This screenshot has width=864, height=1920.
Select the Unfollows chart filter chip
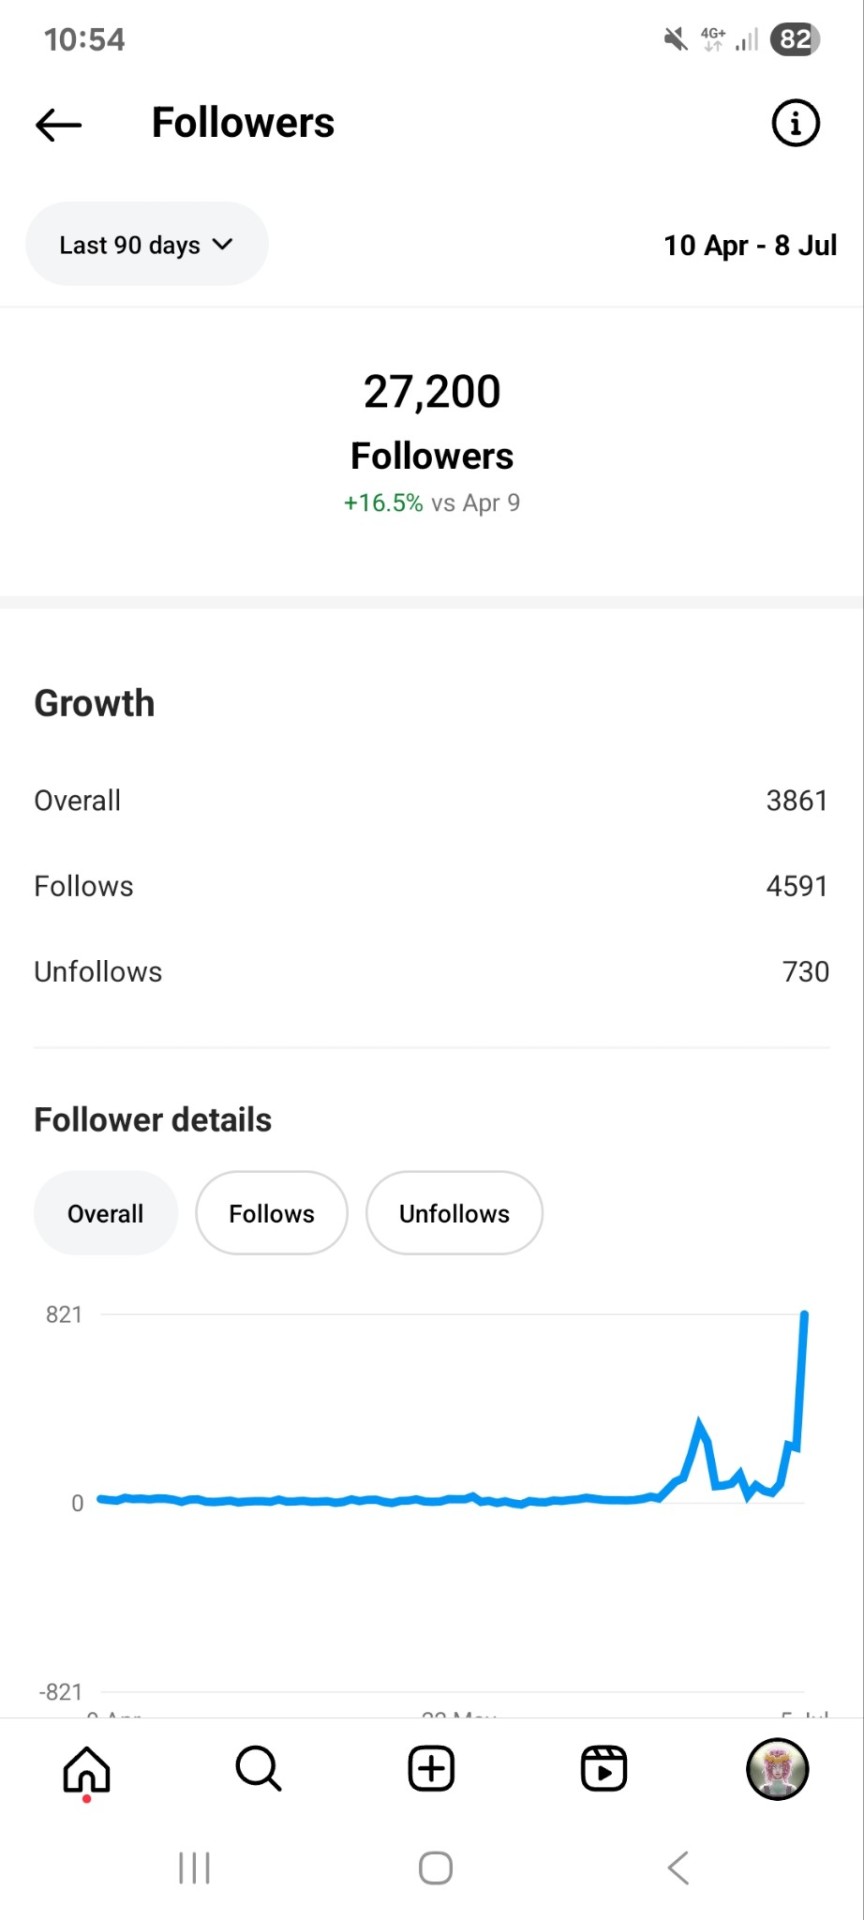(x=454, y=1213)
